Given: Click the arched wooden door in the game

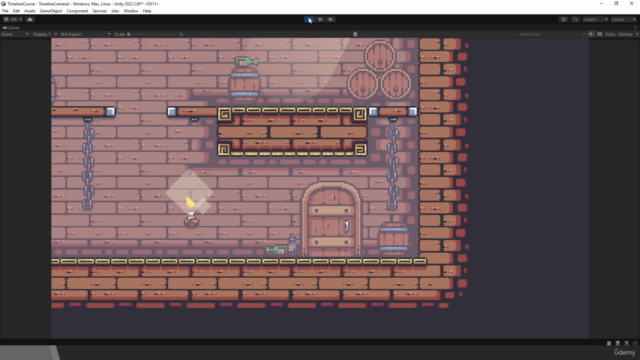Looking at the screenshot, I should 331,220.
